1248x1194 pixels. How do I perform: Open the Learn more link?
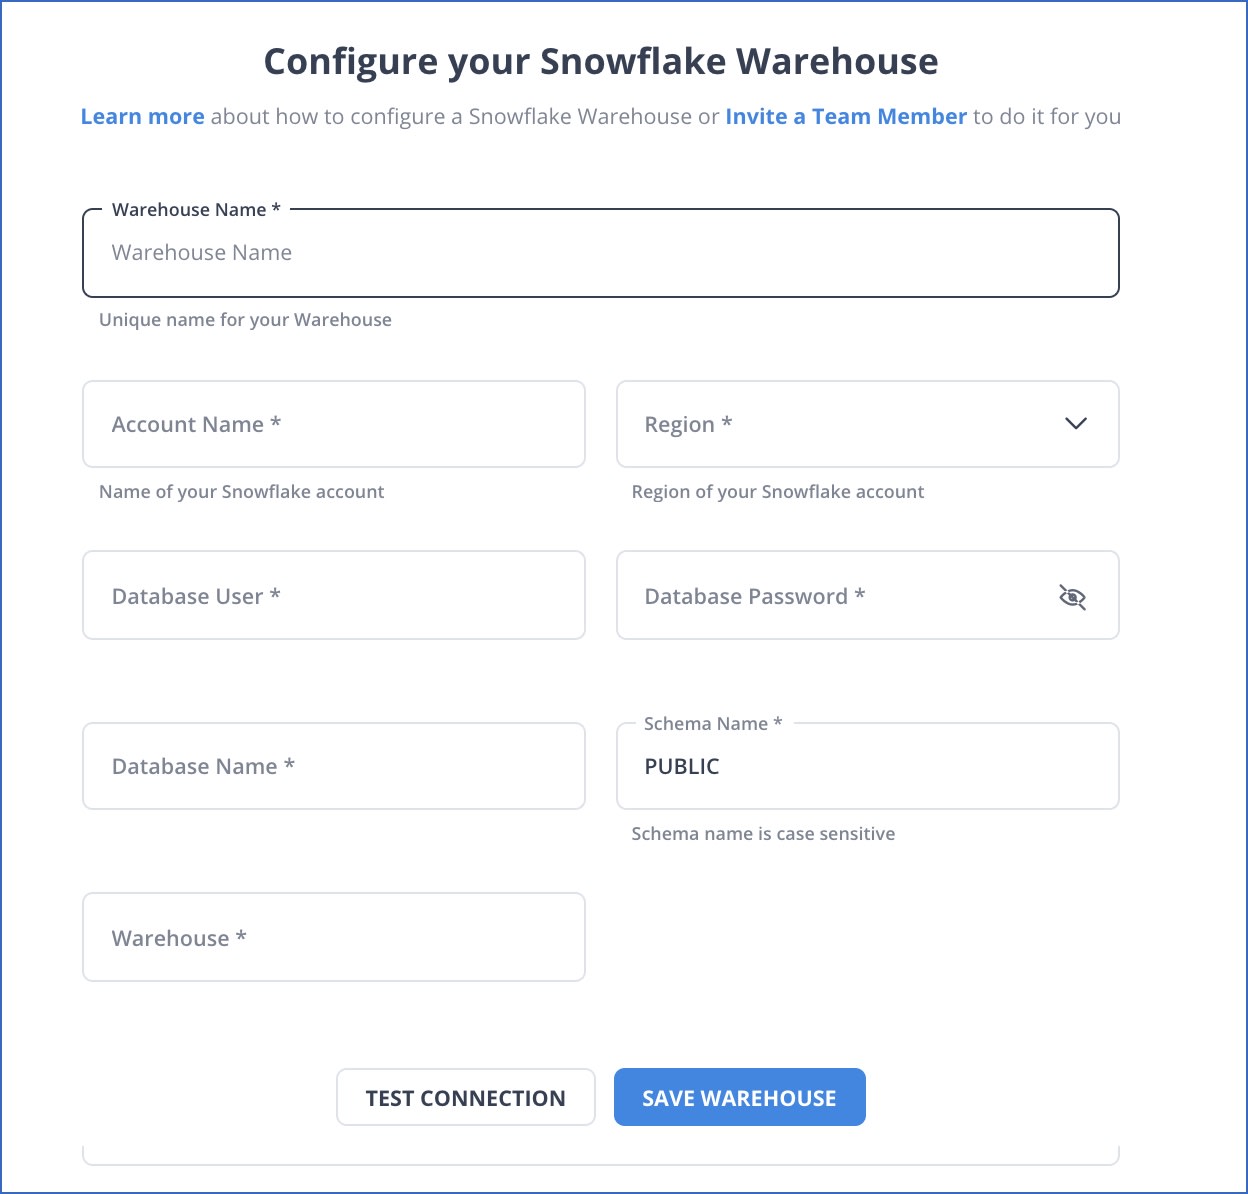[143, 117]
